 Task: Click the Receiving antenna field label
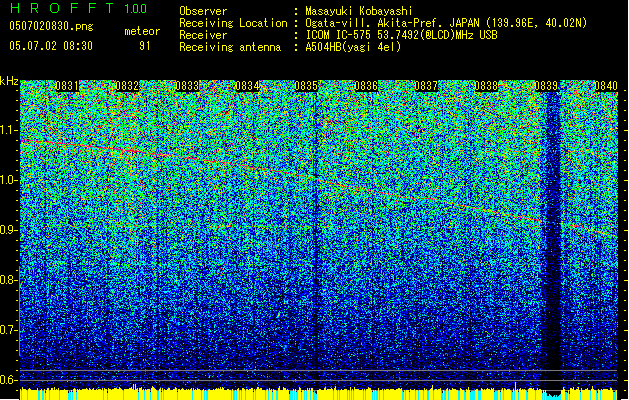(x=230, y=47)
